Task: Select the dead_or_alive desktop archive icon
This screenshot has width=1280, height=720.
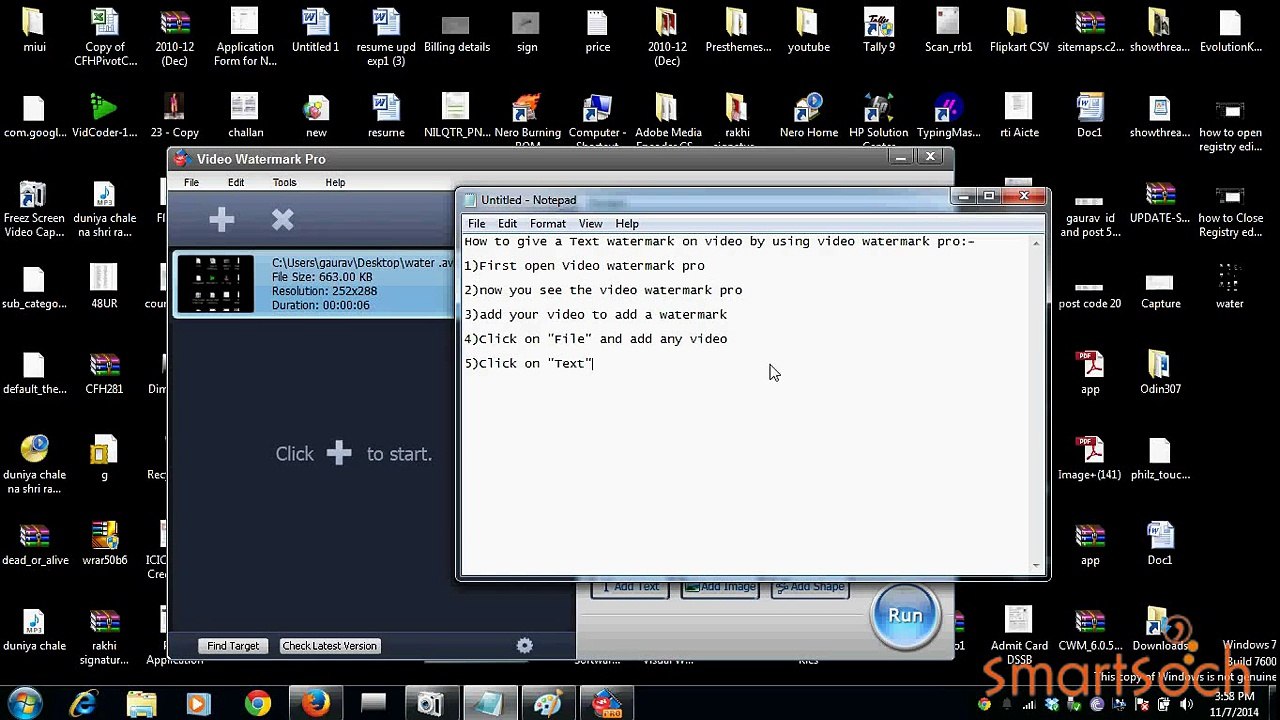Action: [x=34, y=545]
